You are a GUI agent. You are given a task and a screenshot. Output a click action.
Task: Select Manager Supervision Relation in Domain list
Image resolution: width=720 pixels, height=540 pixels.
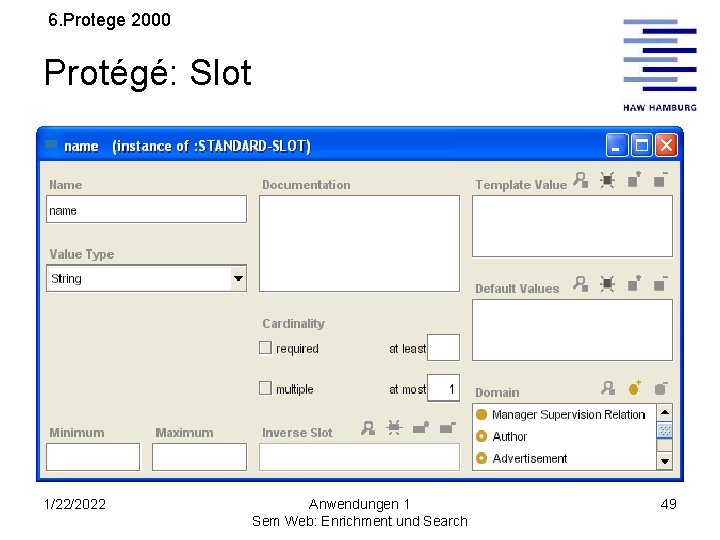pos(564,415)
